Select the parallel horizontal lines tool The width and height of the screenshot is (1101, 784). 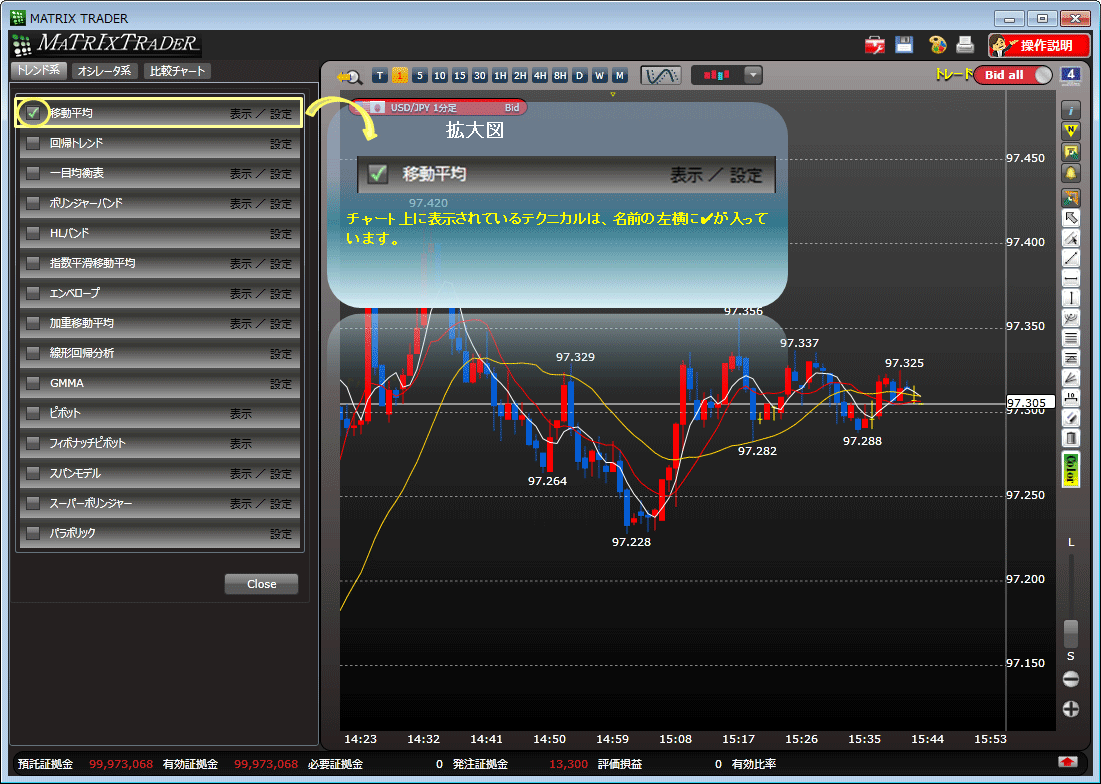coord(1071,338)
